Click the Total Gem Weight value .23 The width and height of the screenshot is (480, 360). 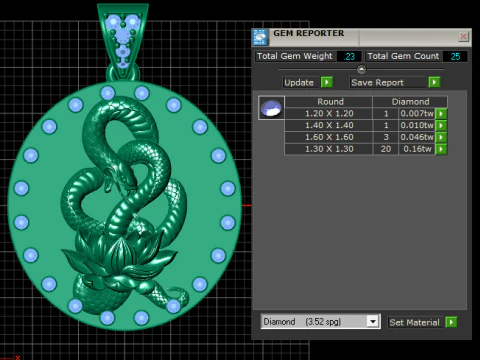(349, 56)
